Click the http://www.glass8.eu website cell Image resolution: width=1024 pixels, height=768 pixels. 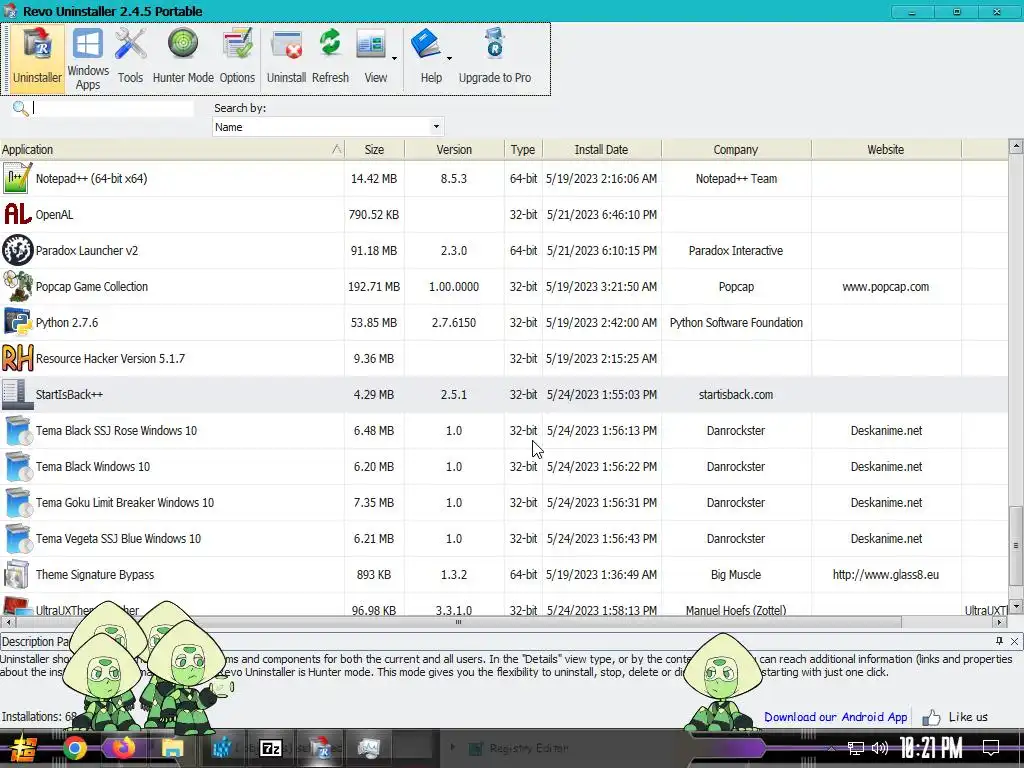886,575
